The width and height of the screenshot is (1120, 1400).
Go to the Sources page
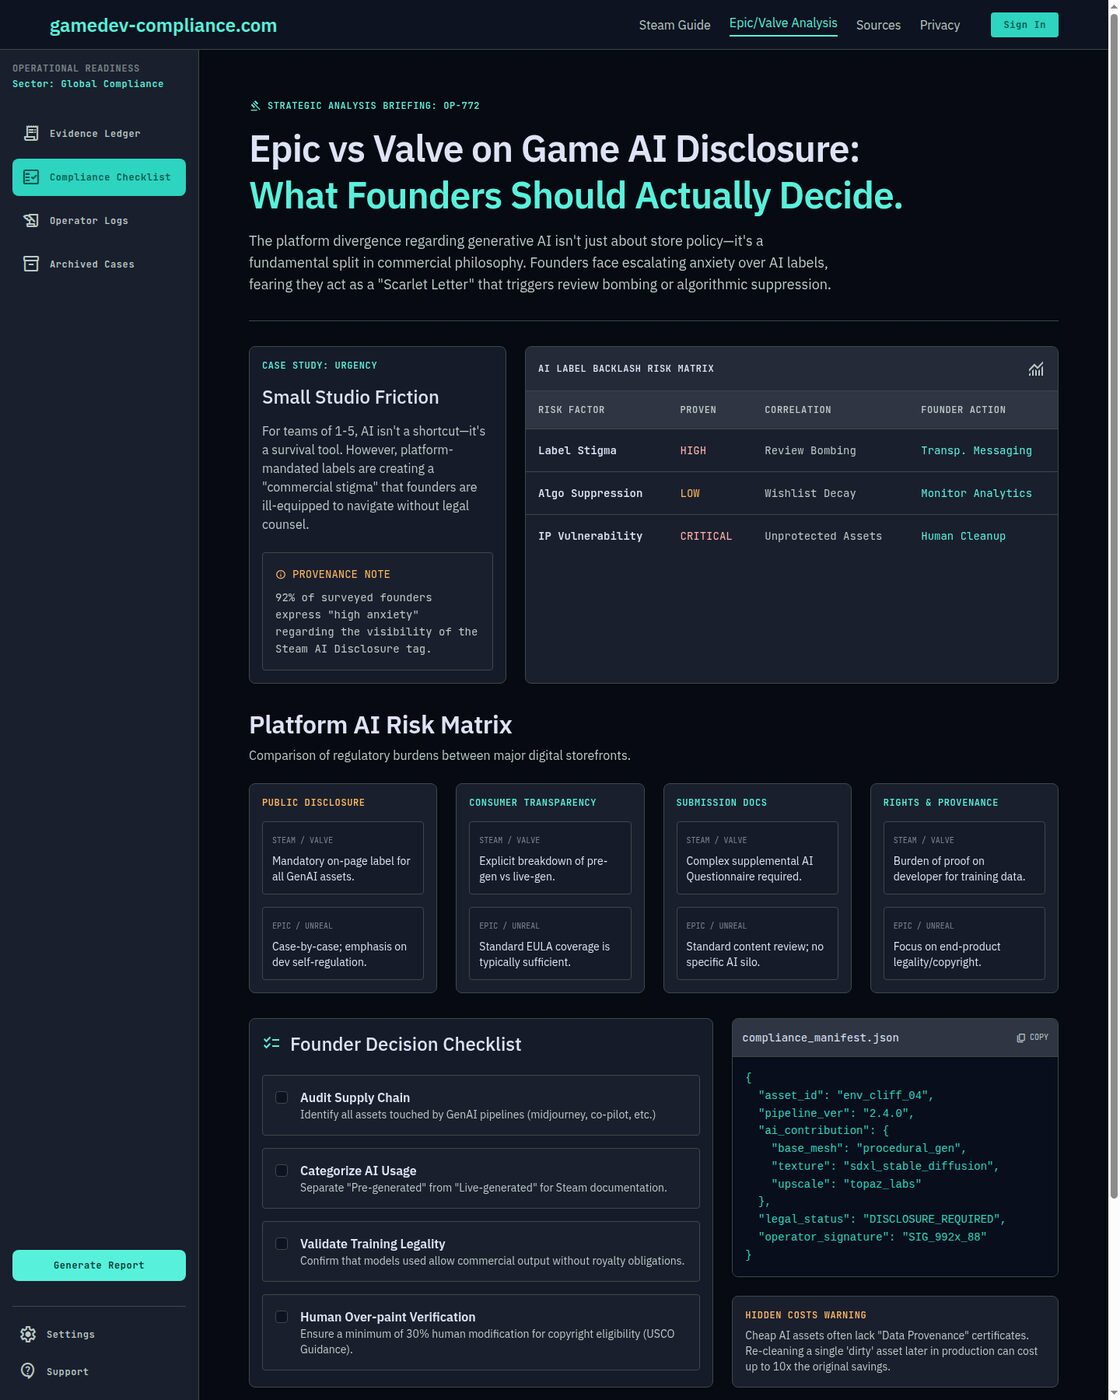point(878,25)
